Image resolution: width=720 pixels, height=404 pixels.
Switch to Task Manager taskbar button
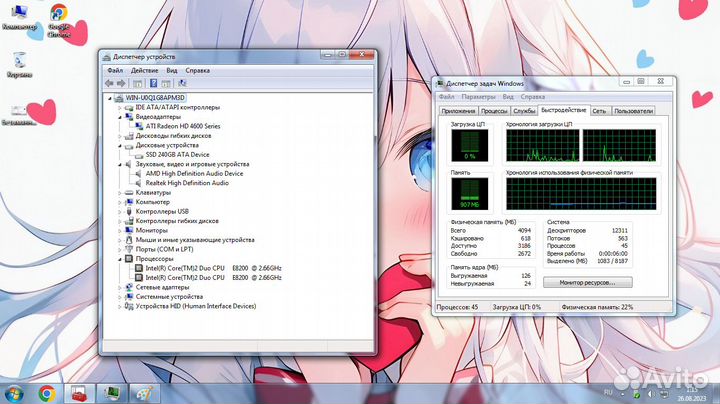[x=112, y=393]
